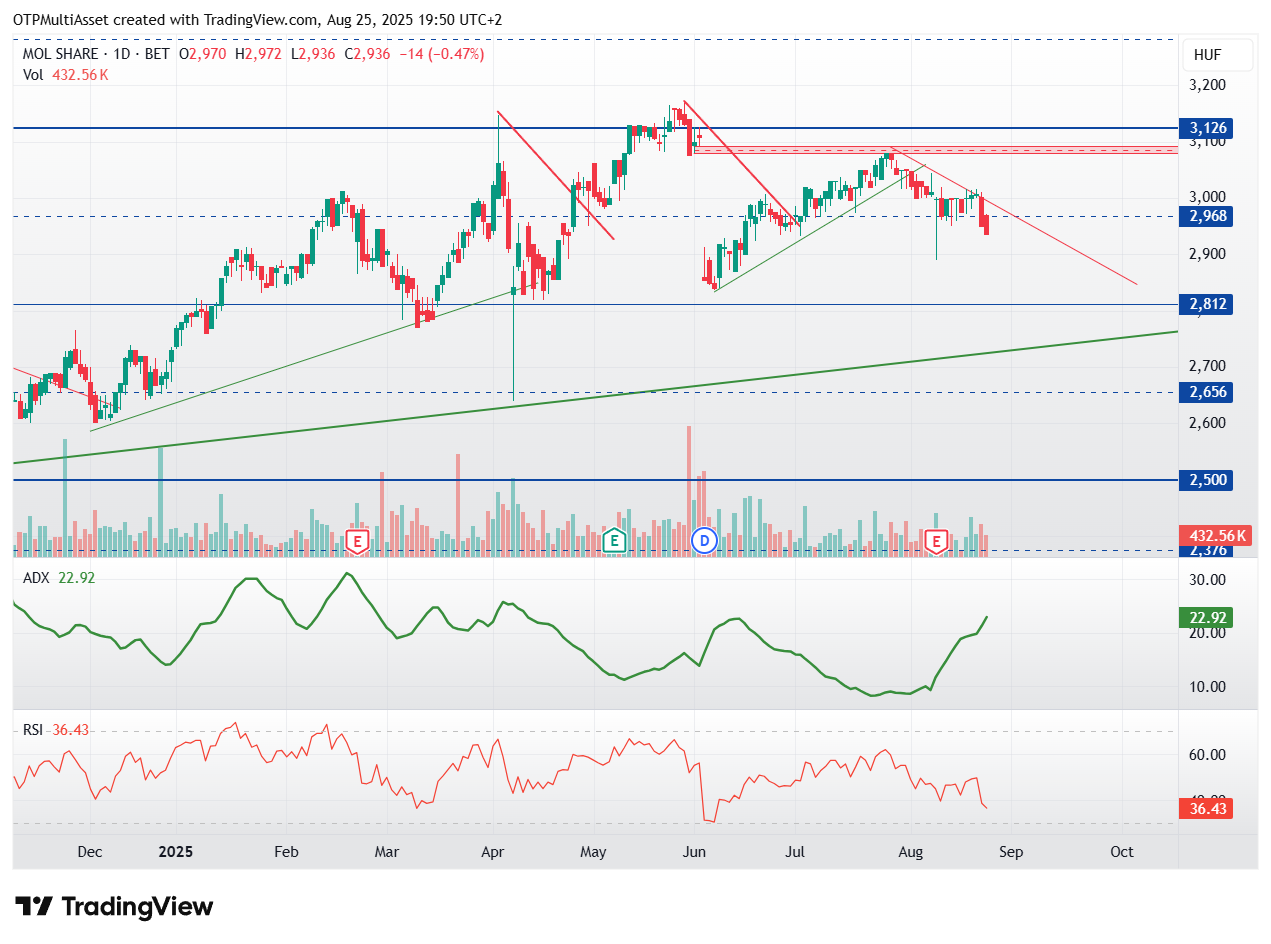Click the Feb label on time axis

[x=286, y=852]
